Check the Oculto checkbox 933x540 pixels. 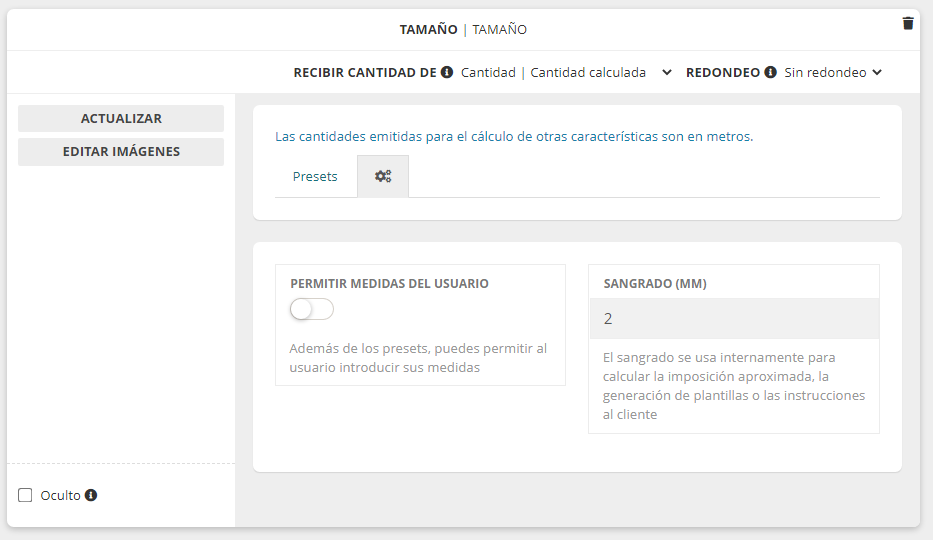click(x=26, y=495)
